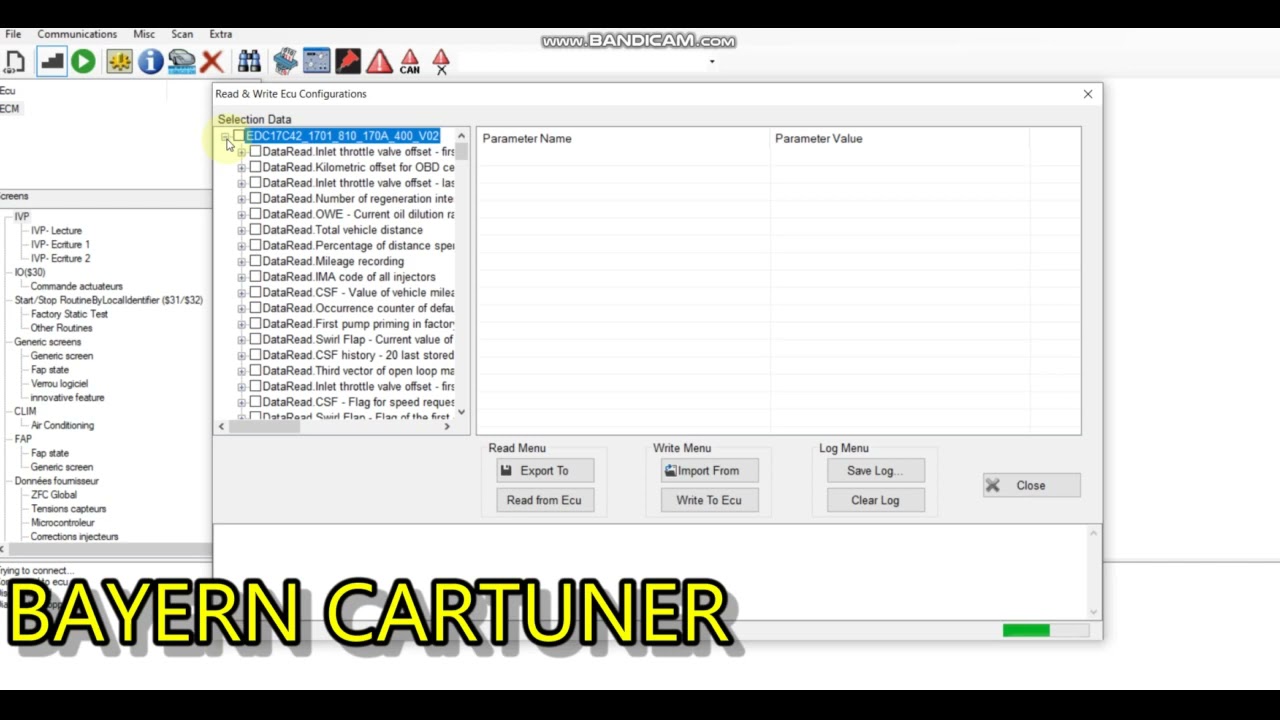1280x720 pixels.
Task: Click the blue information icon
Action: click(151, 62)
